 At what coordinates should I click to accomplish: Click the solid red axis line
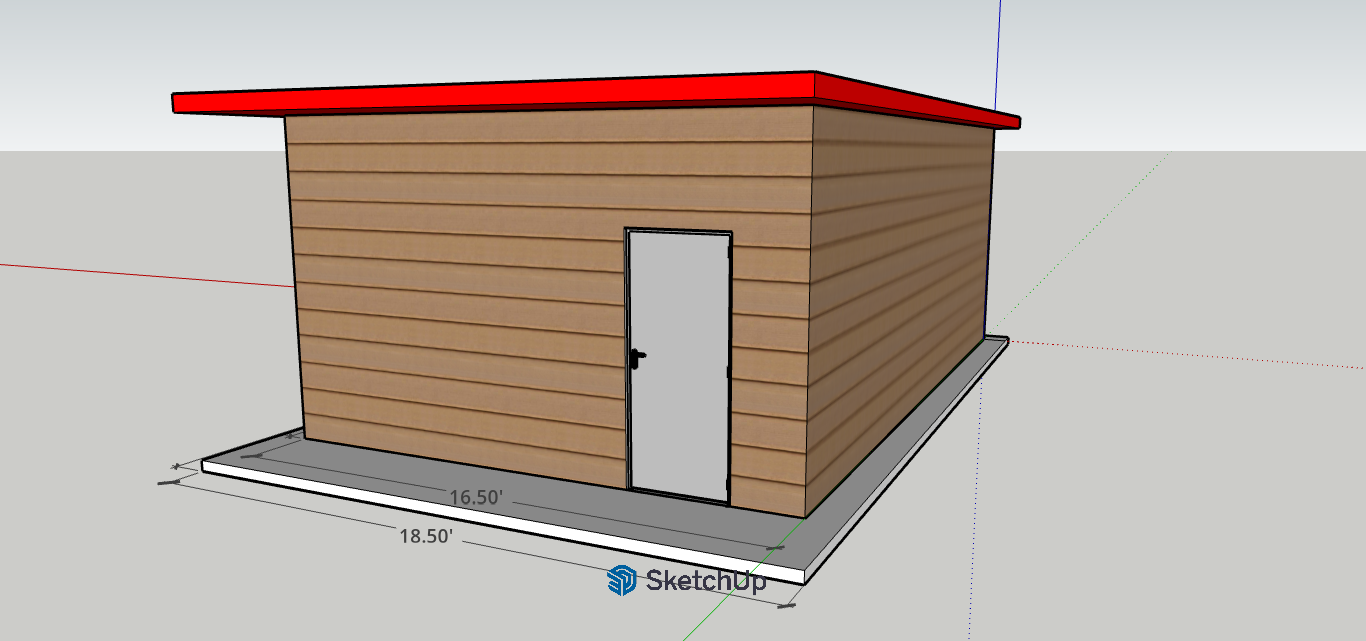click(x=150, y=275)
